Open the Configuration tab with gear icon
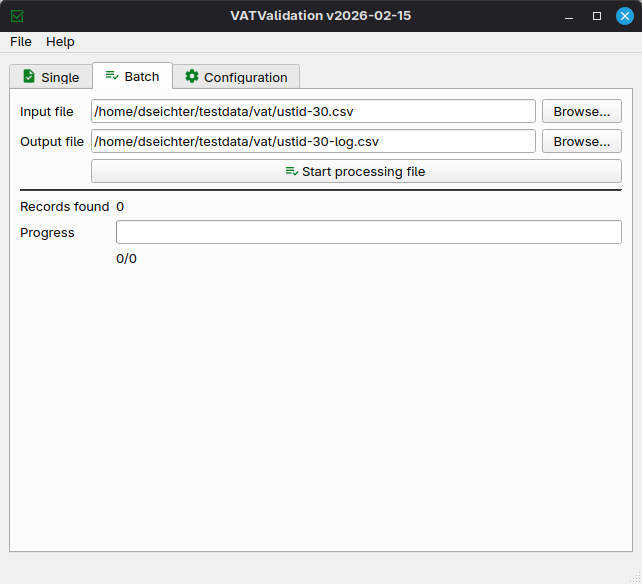This screenshot has height=584, width=642. [x=235, y=77]
